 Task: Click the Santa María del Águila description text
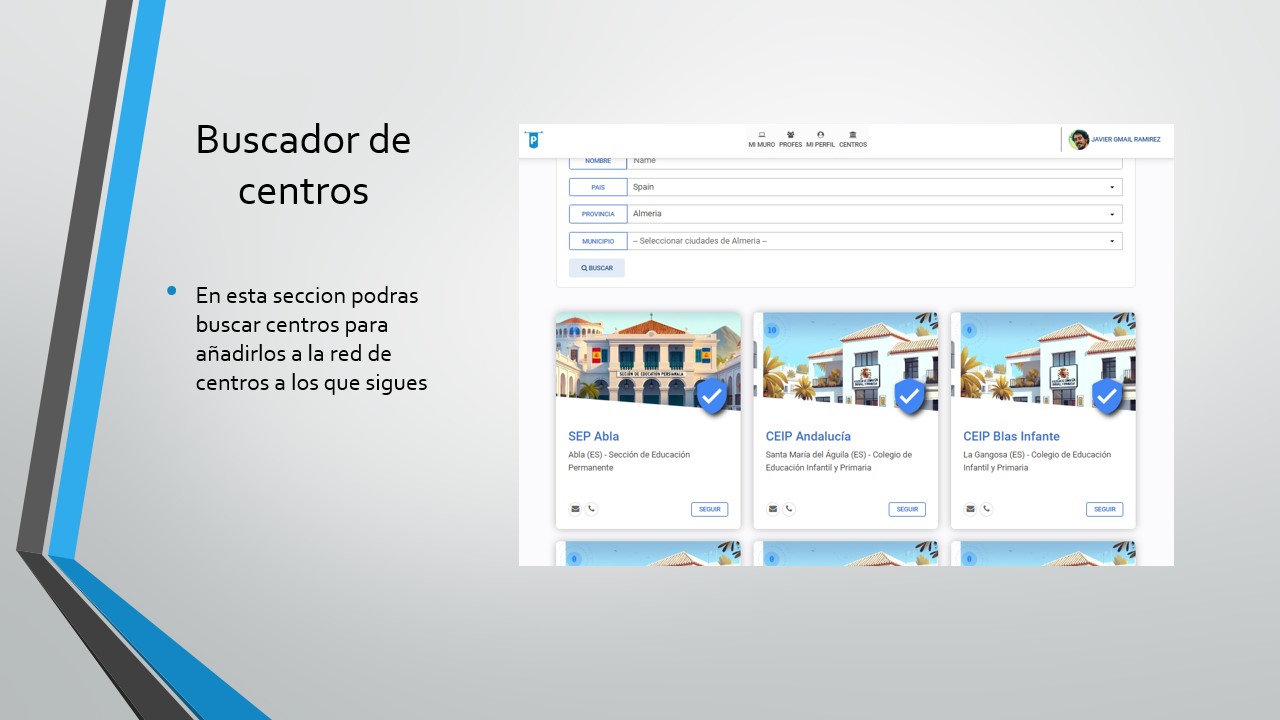[839, 461]
